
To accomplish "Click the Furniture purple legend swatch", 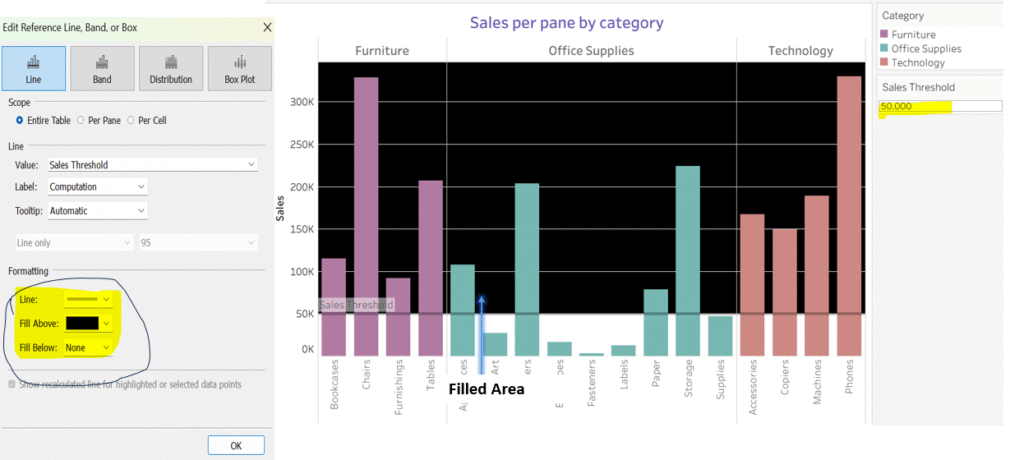I will (884, 34).
